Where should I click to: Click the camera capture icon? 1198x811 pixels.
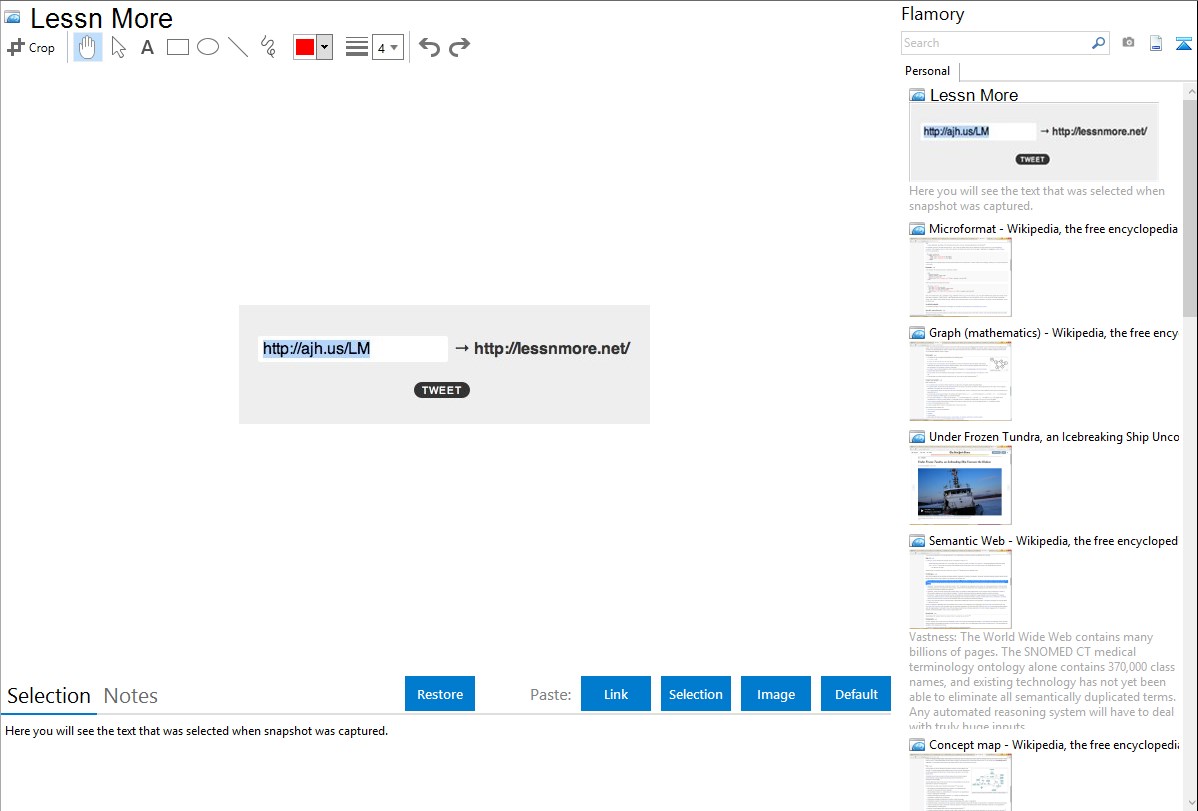tap(1128, 43)
